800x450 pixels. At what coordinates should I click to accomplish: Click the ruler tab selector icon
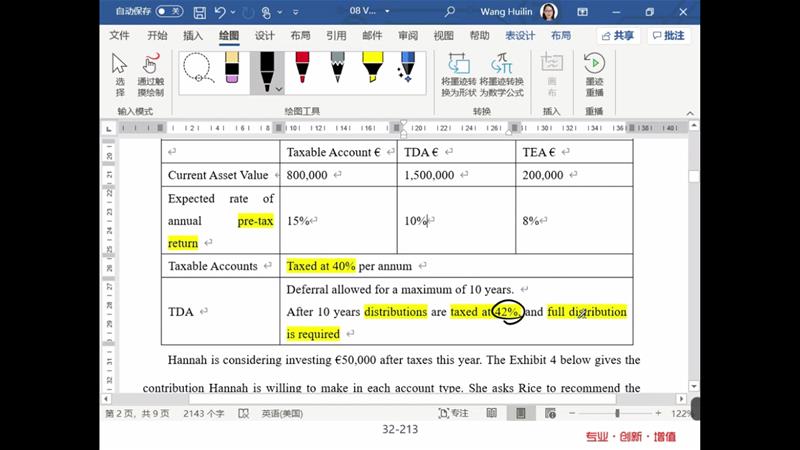tap(109, 128)
